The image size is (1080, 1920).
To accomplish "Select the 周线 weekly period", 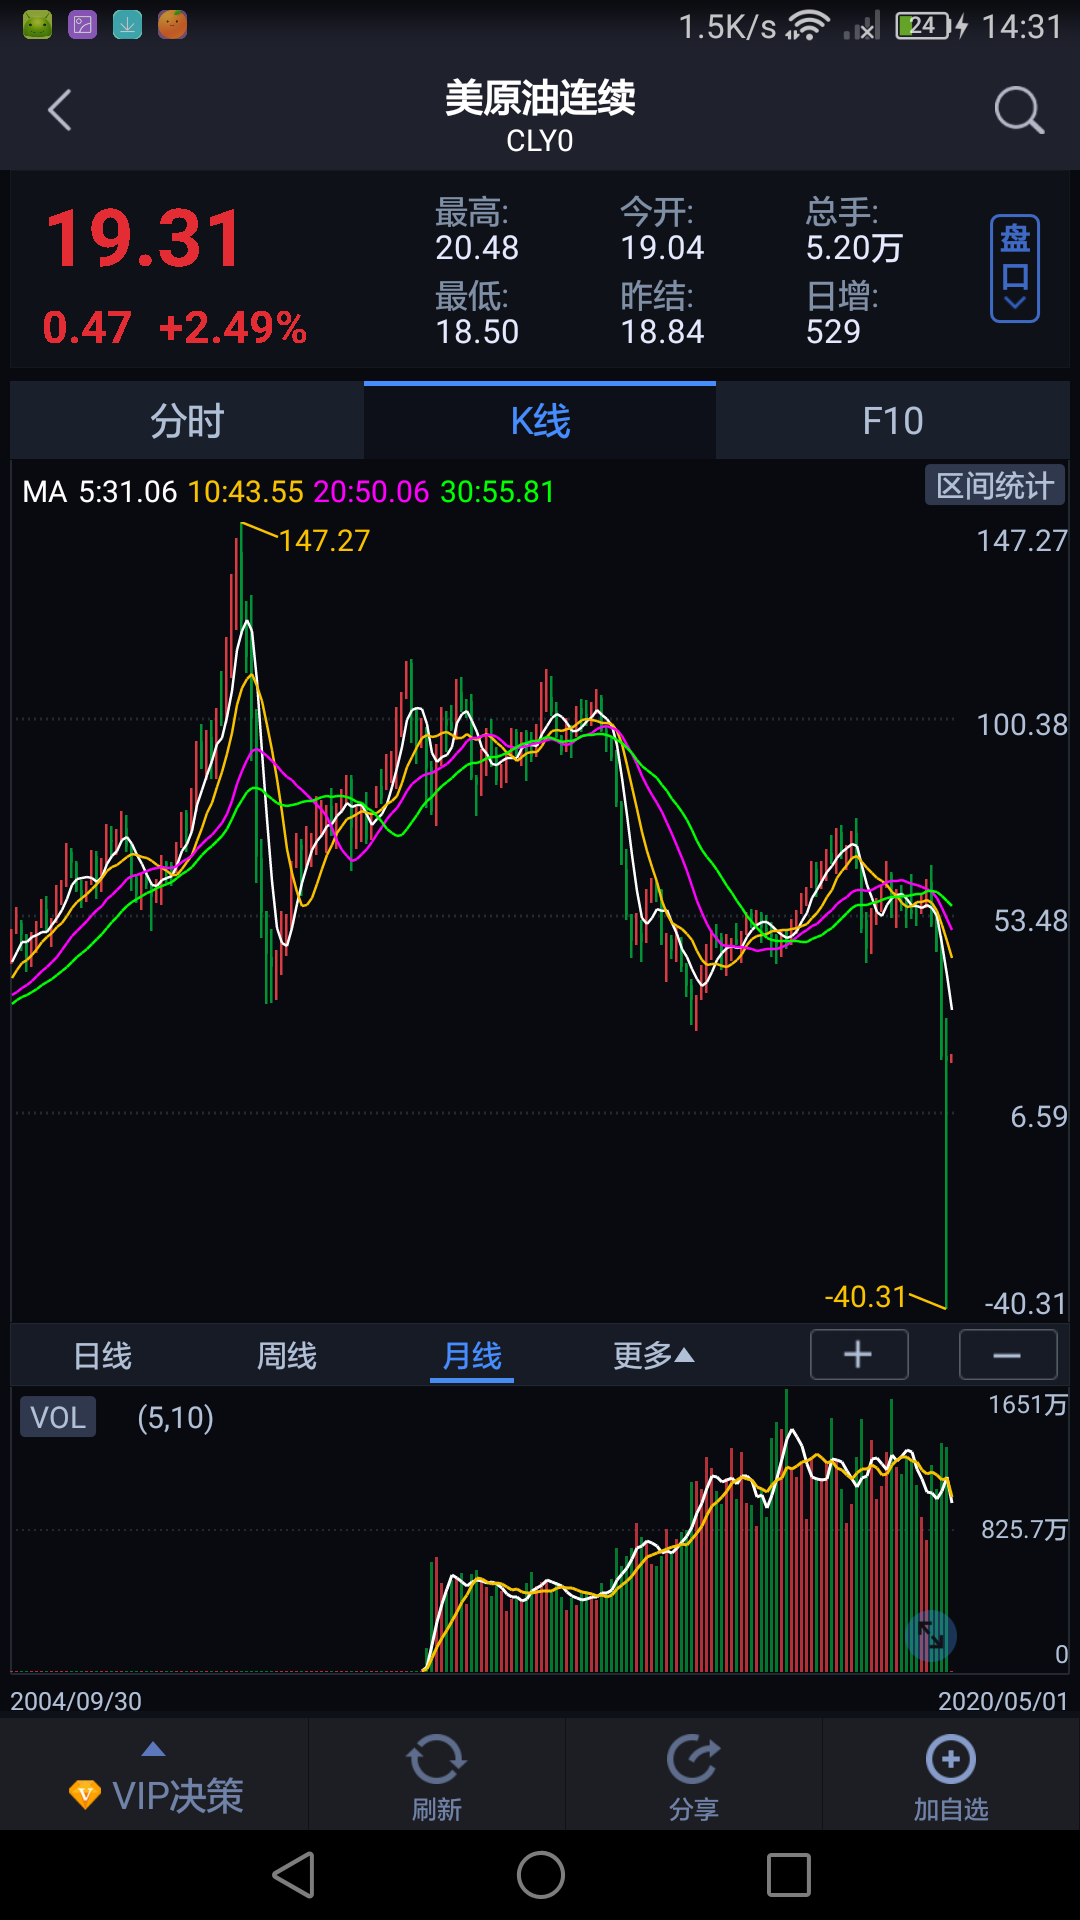I will pyautogui.click(x=287, y=1356).
